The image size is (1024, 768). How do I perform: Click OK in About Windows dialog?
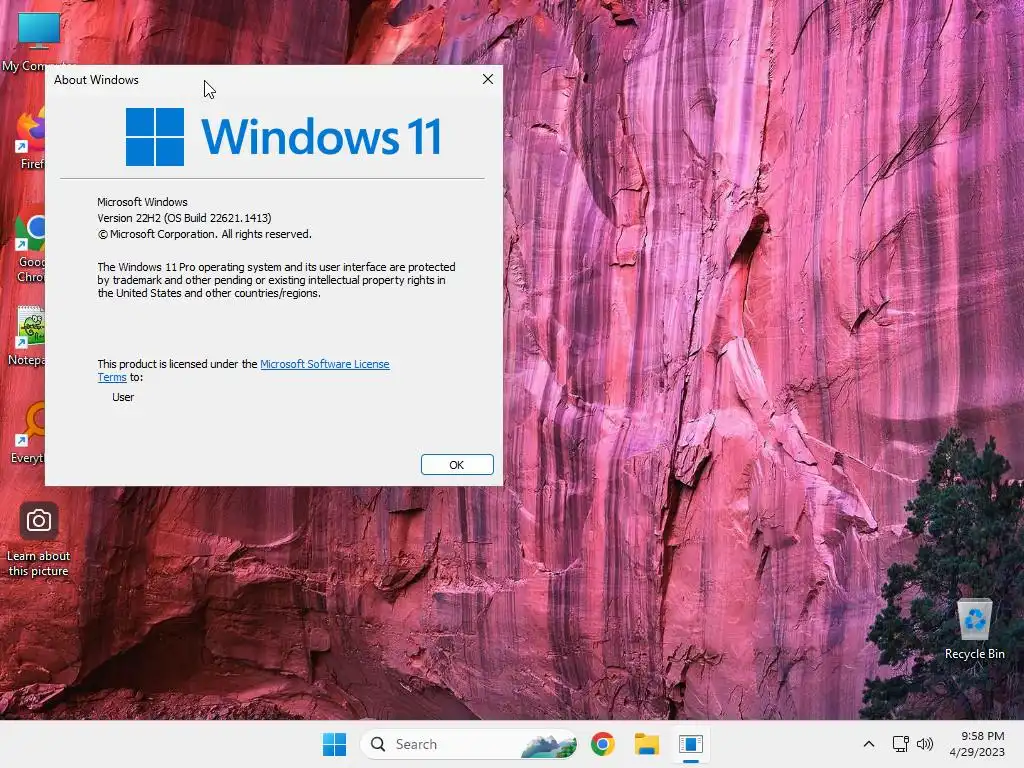[x=456, y=464]
